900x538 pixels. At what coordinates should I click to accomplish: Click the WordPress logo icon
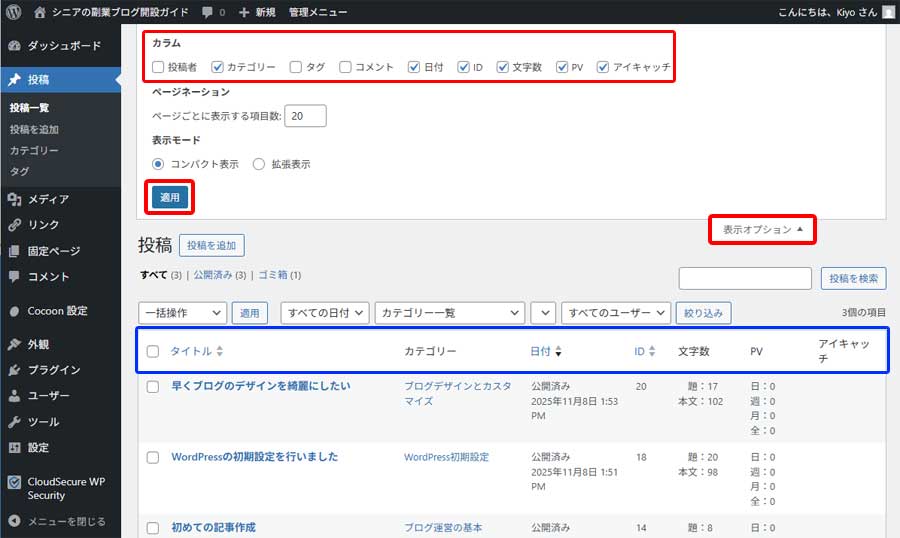tap(14, 11)
